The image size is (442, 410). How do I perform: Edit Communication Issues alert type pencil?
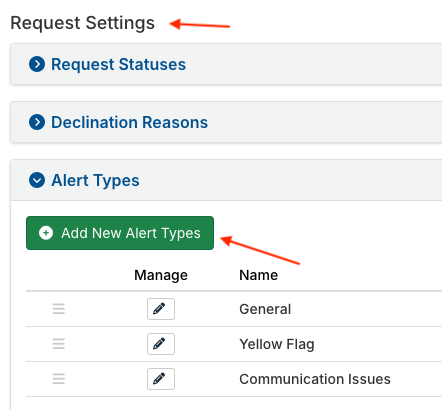coord(161,379)
